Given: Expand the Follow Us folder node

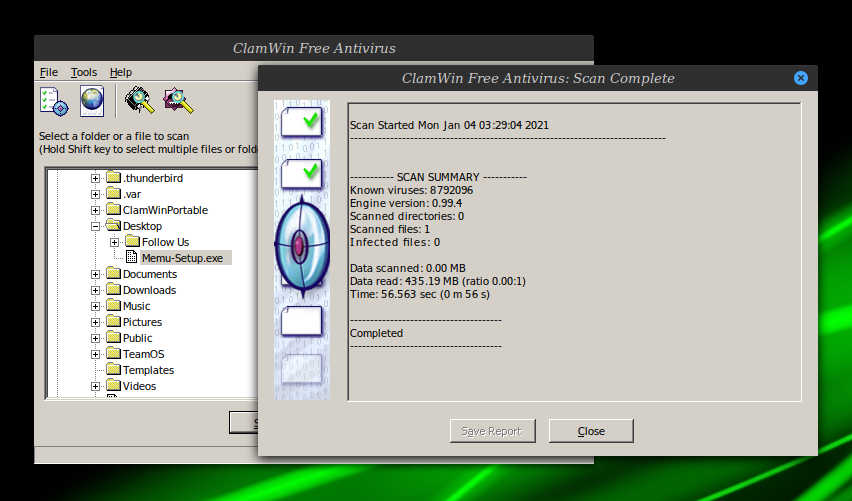Looking at the screenshot, I should pyautogui.click(x=114, y=242).
